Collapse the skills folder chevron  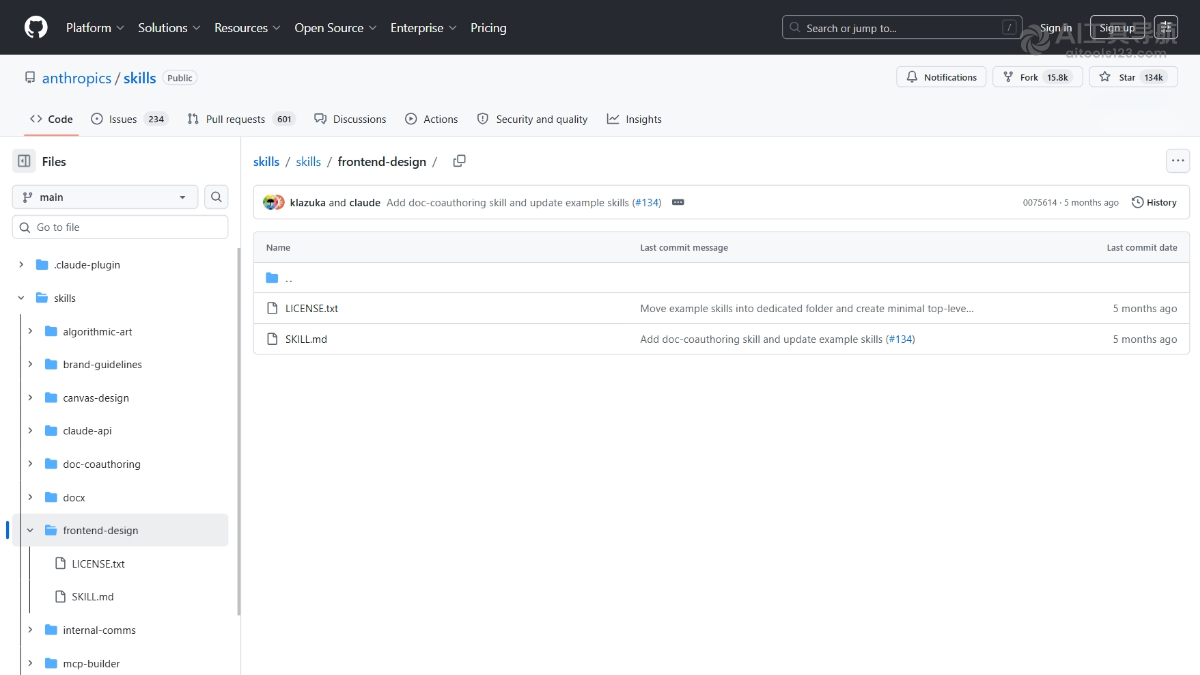(21, 298)
